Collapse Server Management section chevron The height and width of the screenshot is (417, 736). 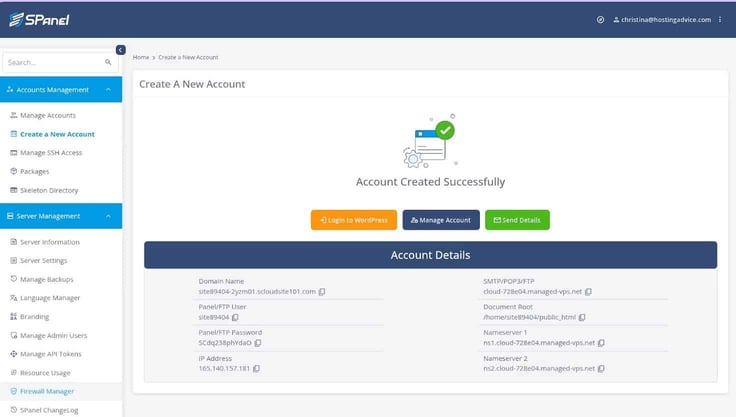(108, 216)
